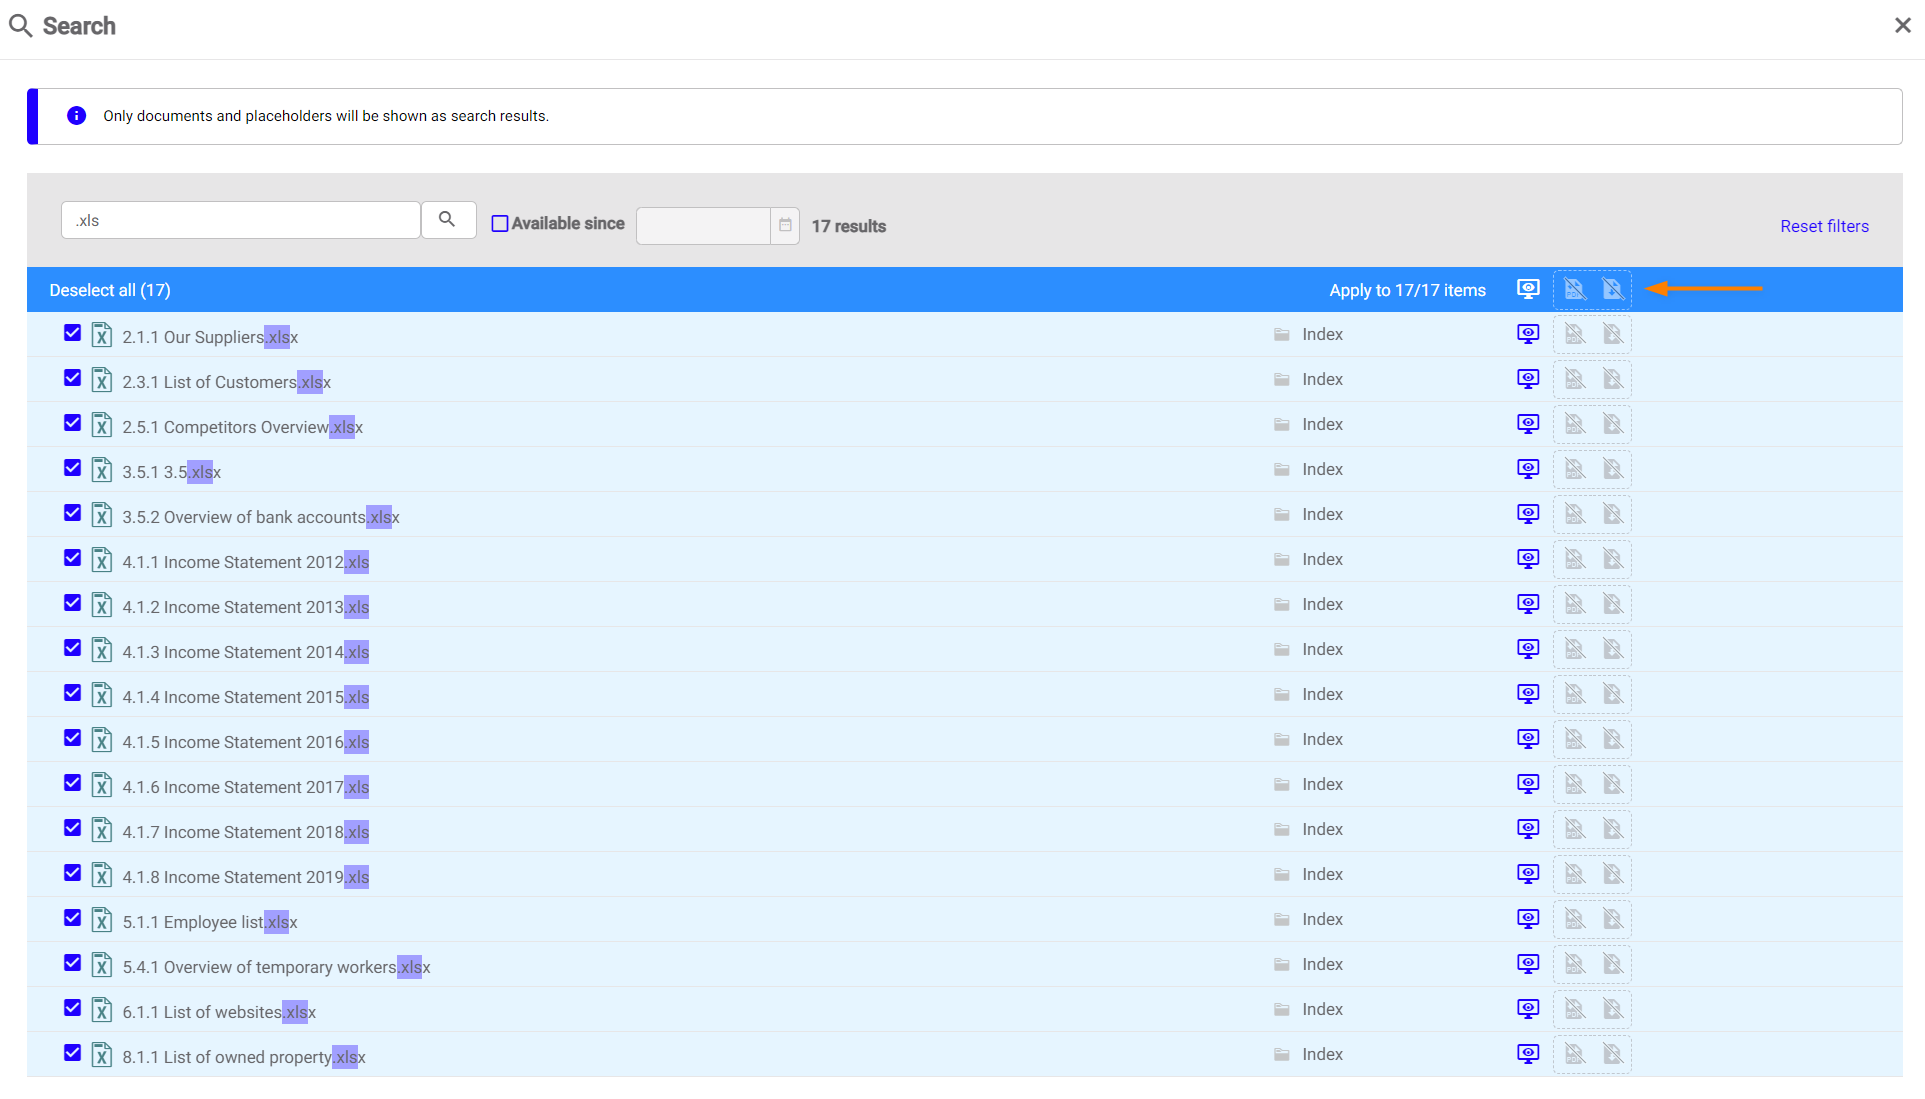
Task: Deselect 6.1.1 List of websites.xlsx
Action: 72,1008
